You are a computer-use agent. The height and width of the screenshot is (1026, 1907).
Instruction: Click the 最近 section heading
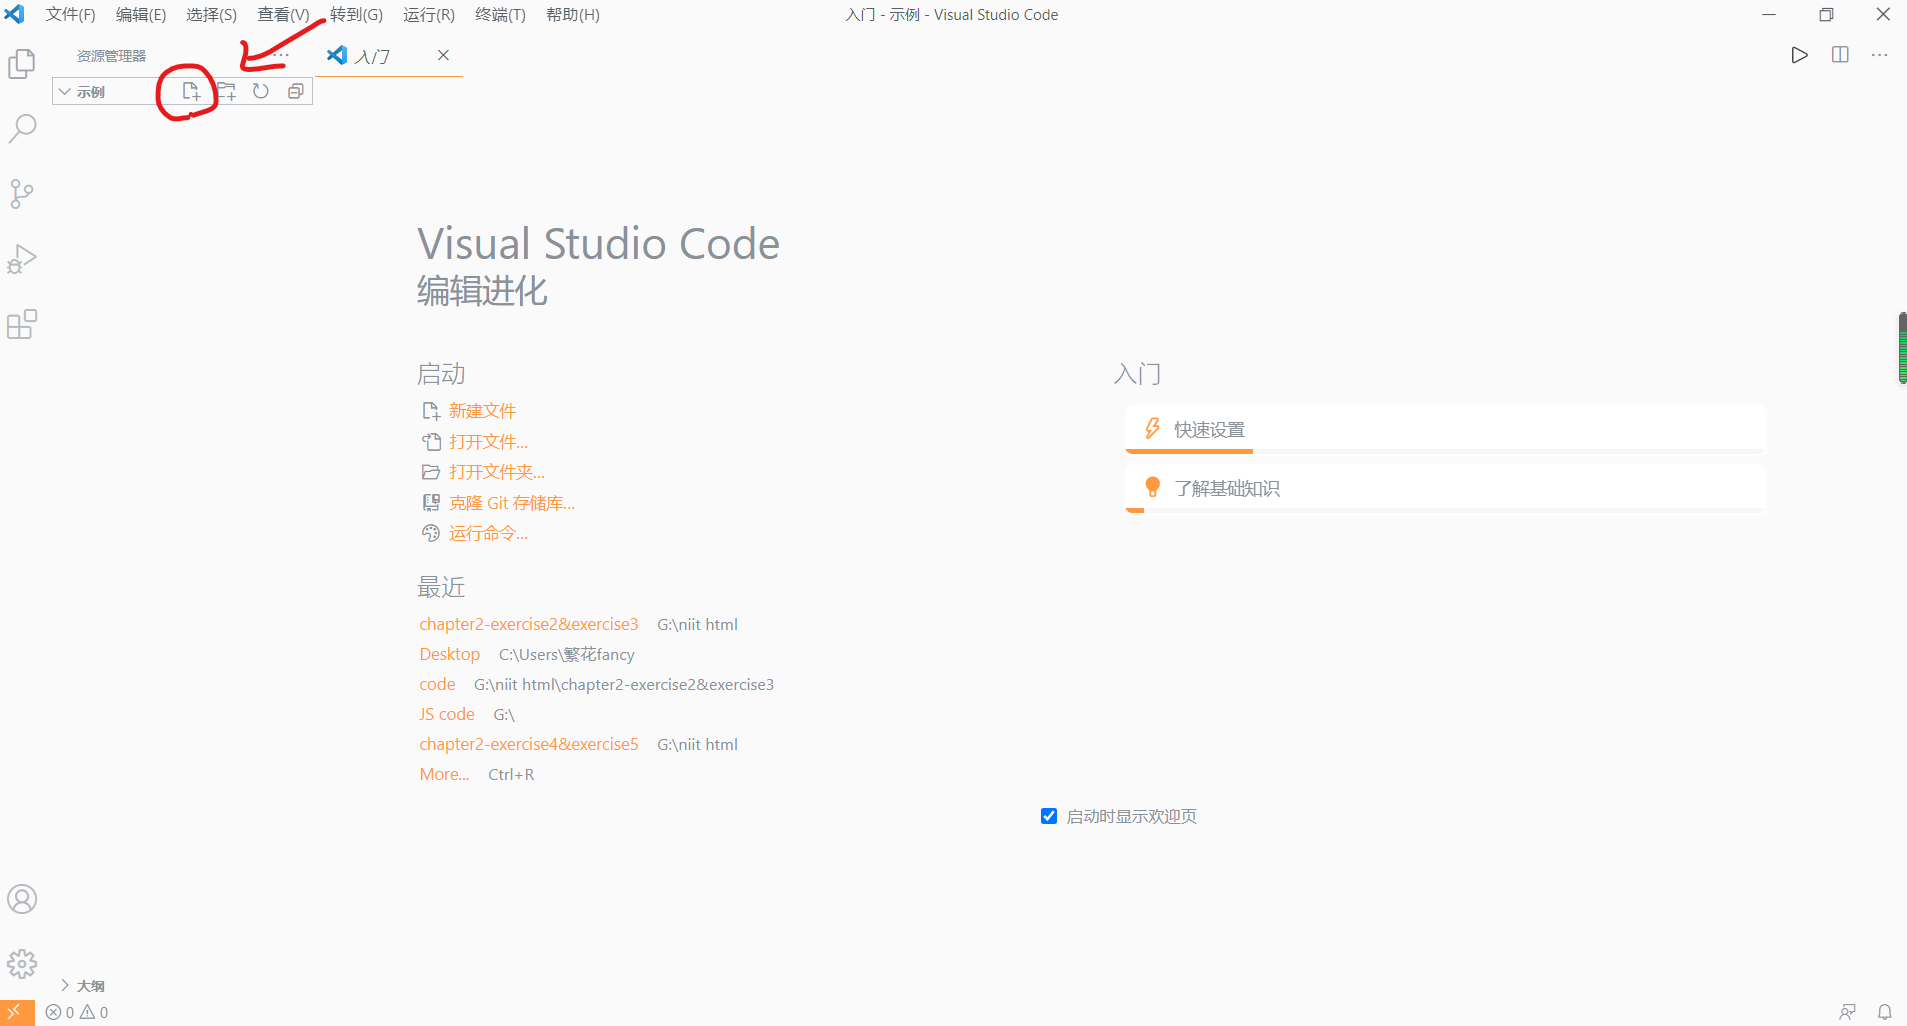441,587
